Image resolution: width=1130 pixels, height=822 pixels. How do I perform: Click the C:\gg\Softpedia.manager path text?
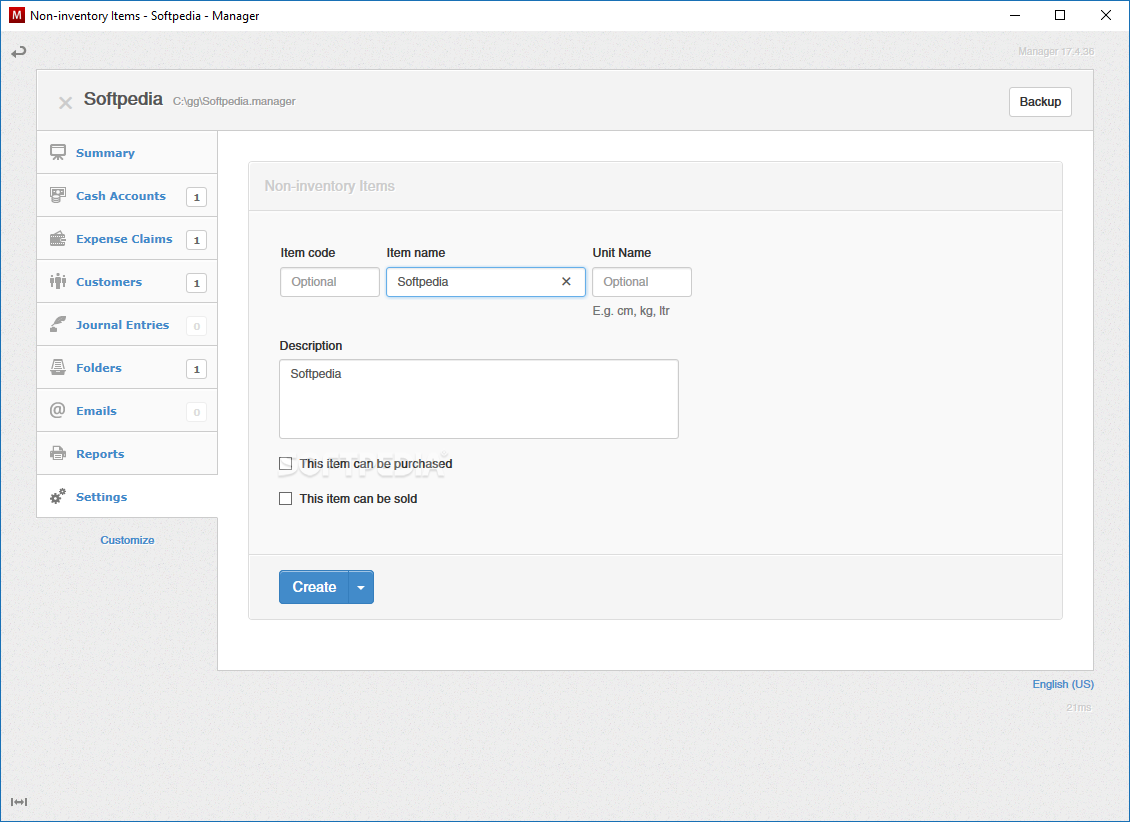click(x=234, y=102)
